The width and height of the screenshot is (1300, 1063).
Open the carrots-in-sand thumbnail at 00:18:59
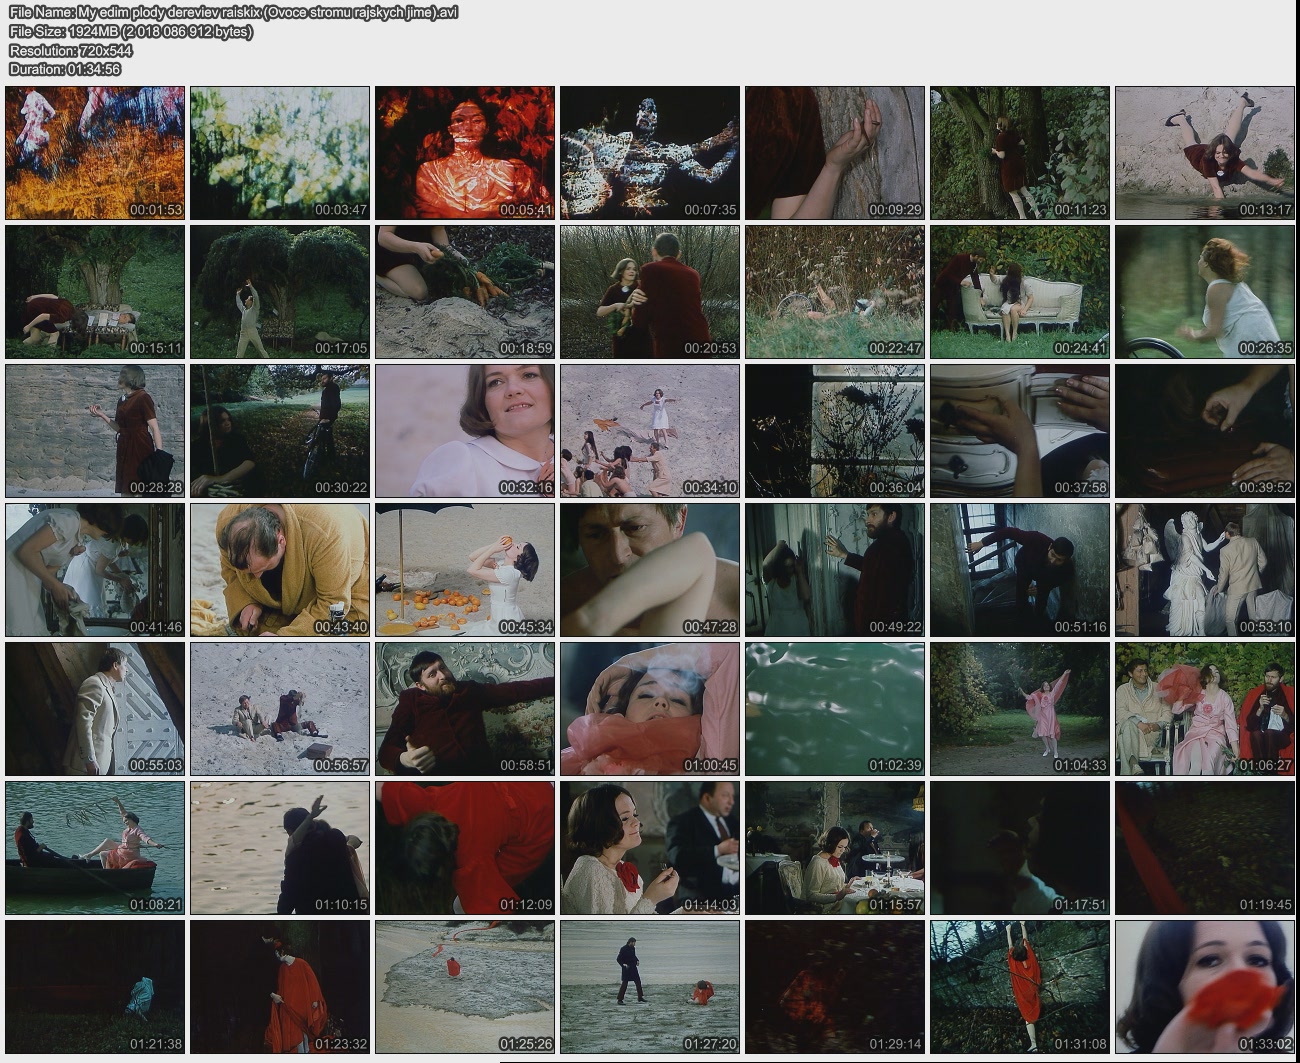(465, 292)
